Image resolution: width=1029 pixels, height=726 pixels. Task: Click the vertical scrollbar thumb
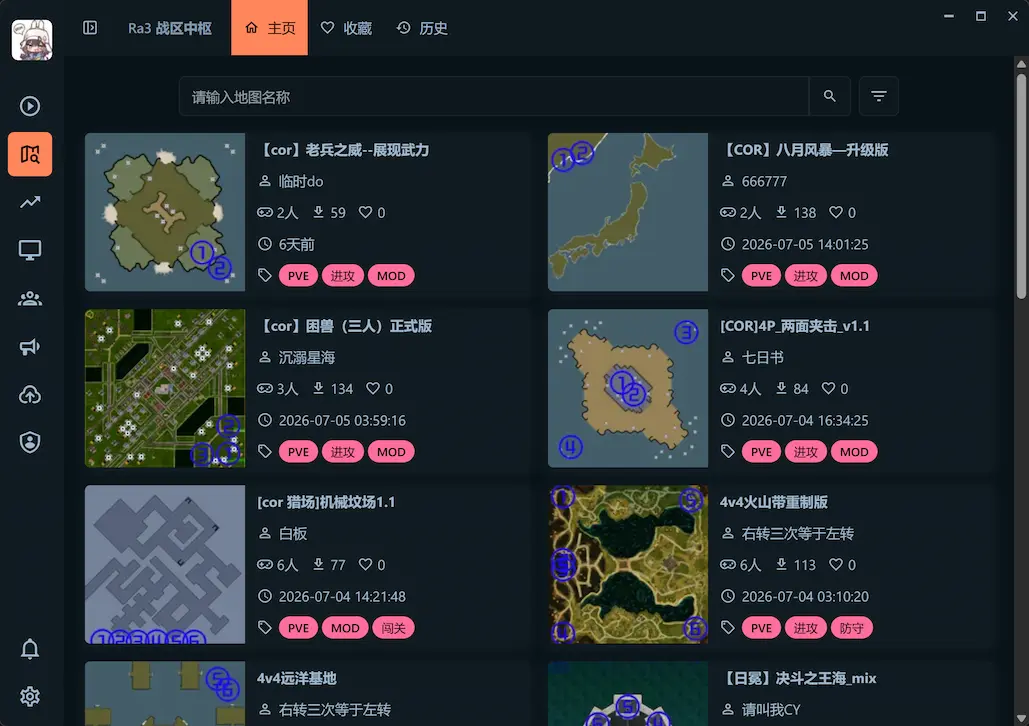pyautogui.click(x=1021, y=184)
